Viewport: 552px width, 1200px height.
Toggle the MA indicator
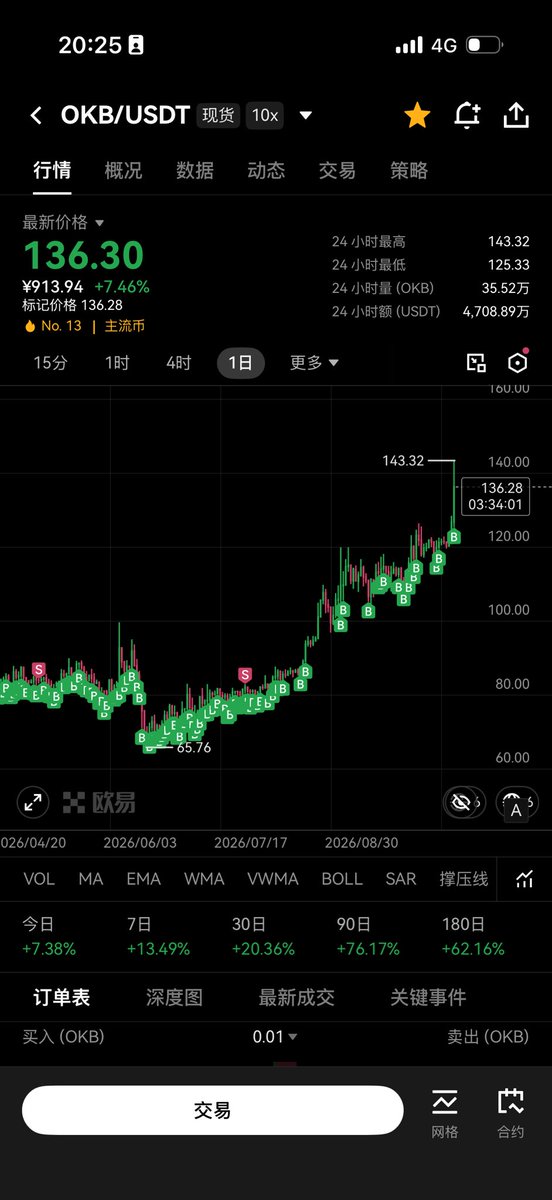91,879
